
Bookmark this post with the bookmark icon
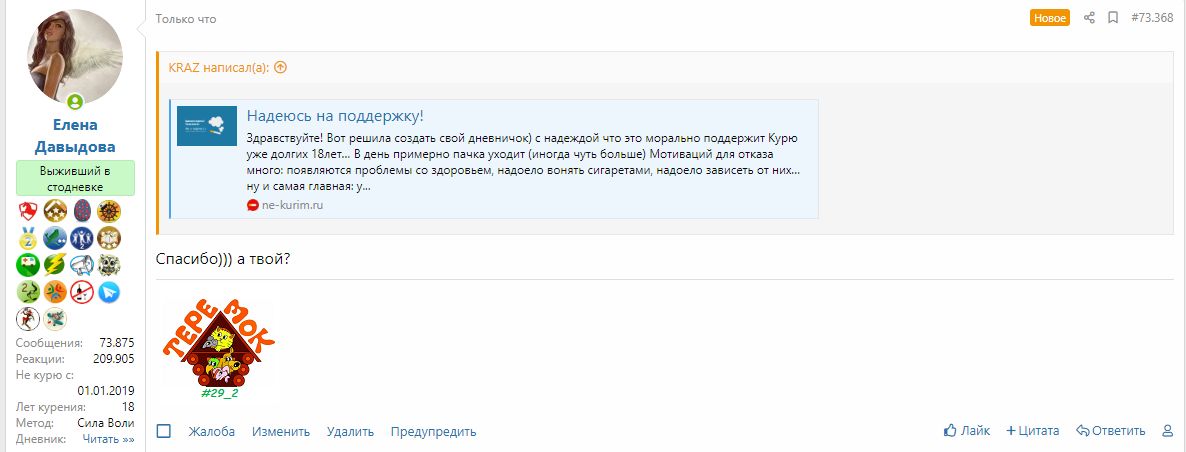[1113, 18]
